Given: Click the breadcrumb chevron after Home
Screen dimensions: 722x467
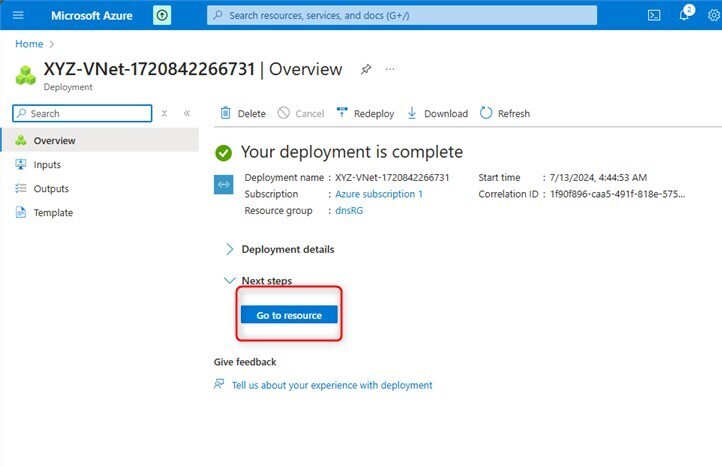Looking at the screenshot, I should coord(52,44).
